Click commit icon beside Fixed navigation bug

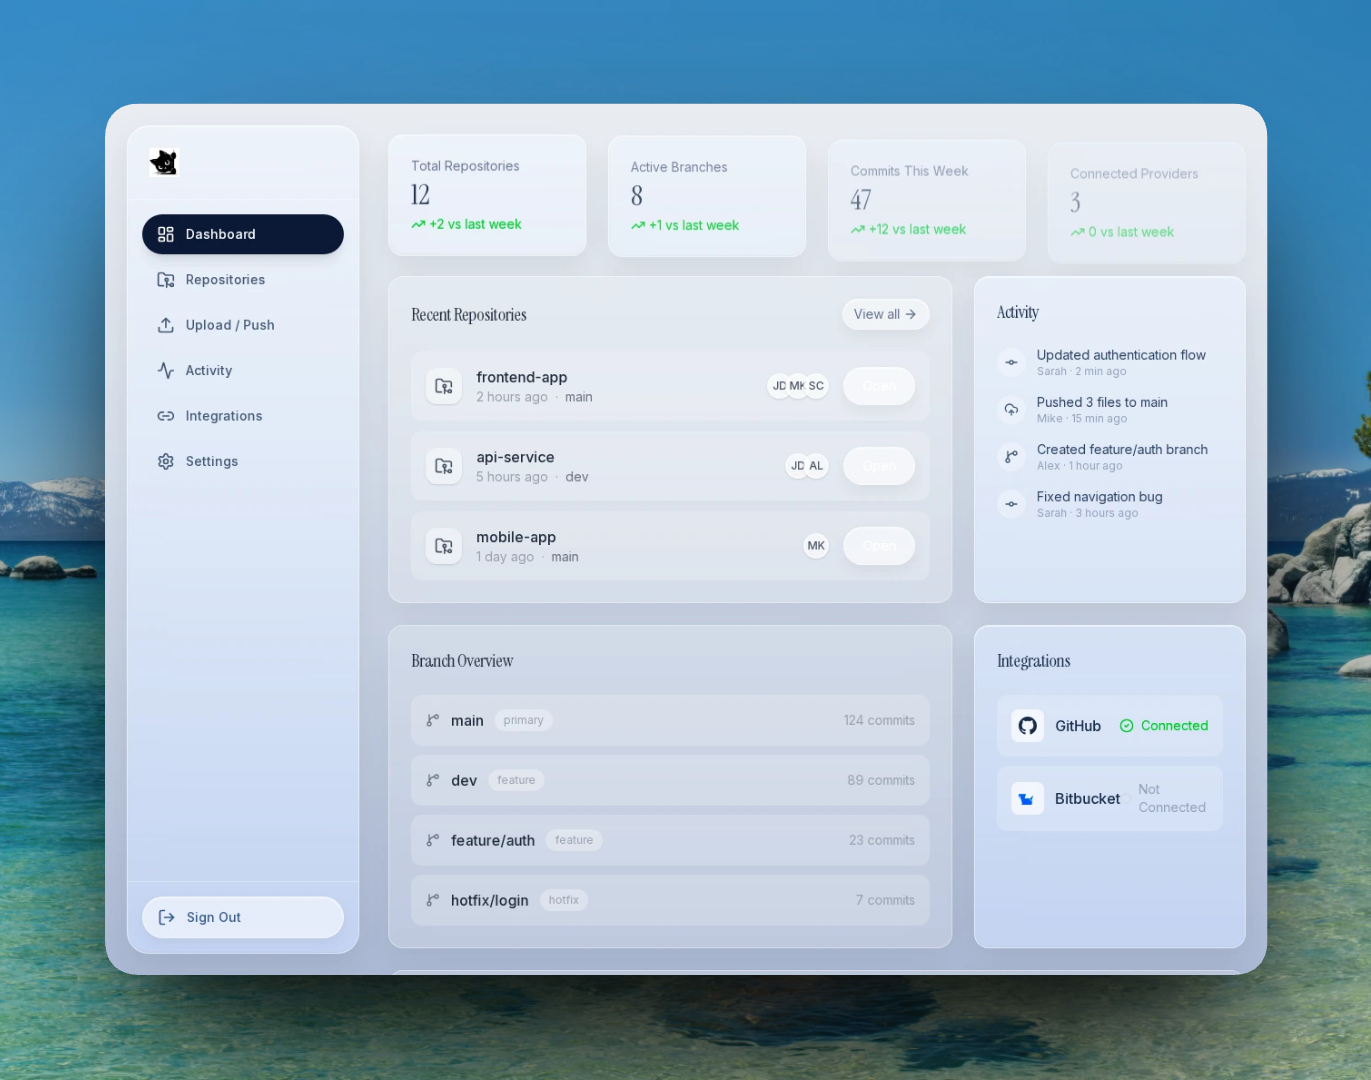click(1011, 504)
